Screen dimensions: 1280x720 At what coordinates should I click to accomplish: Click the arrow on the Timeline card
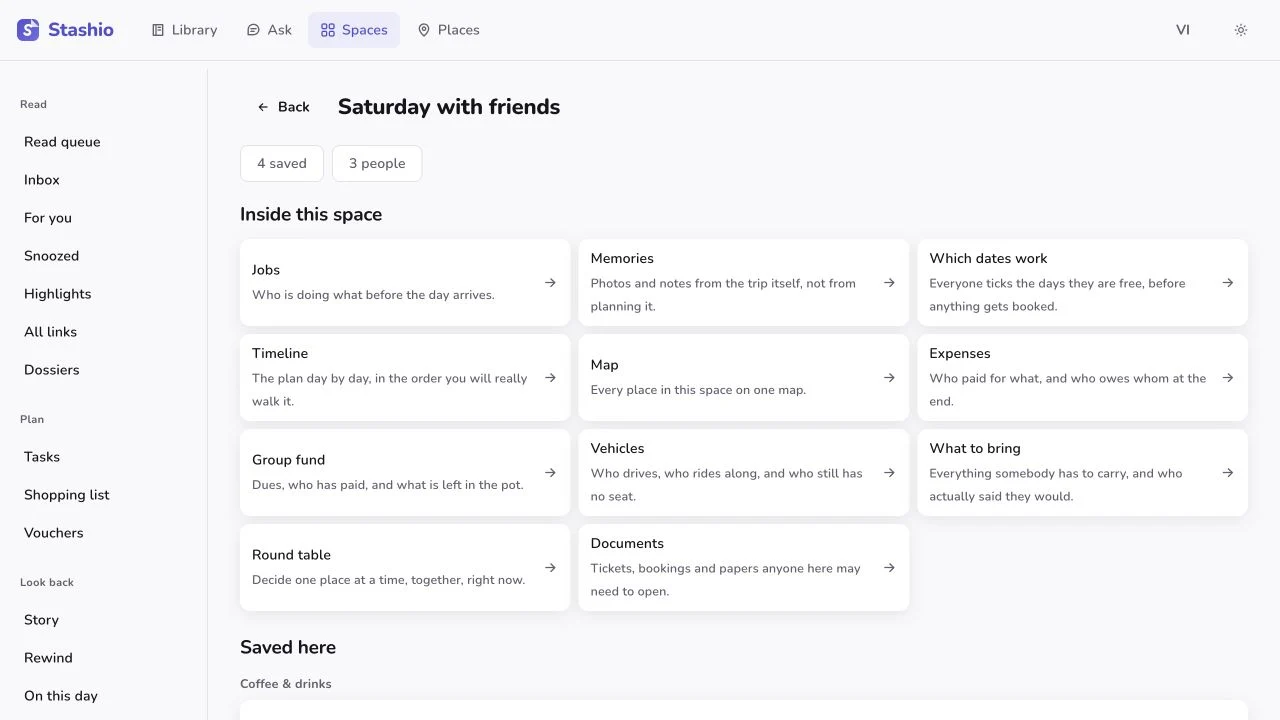tap(550, 378)
